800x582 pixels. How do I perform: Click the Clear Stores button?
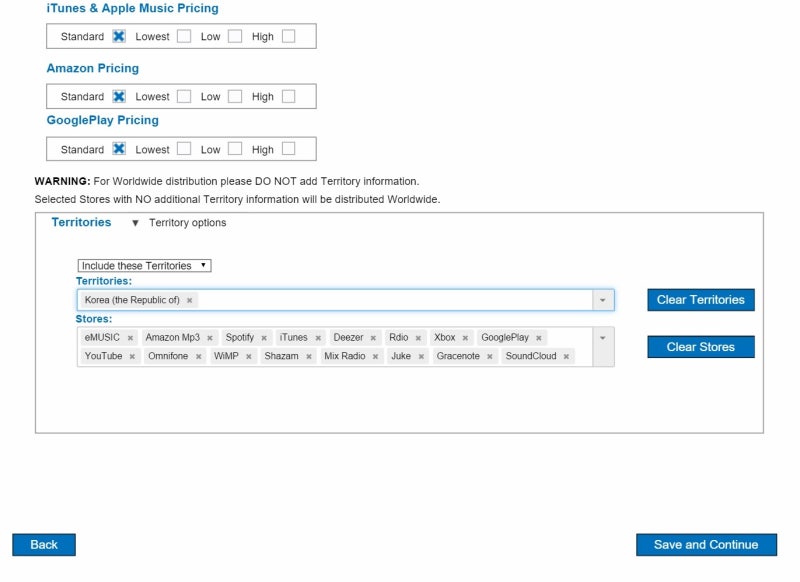701,347
